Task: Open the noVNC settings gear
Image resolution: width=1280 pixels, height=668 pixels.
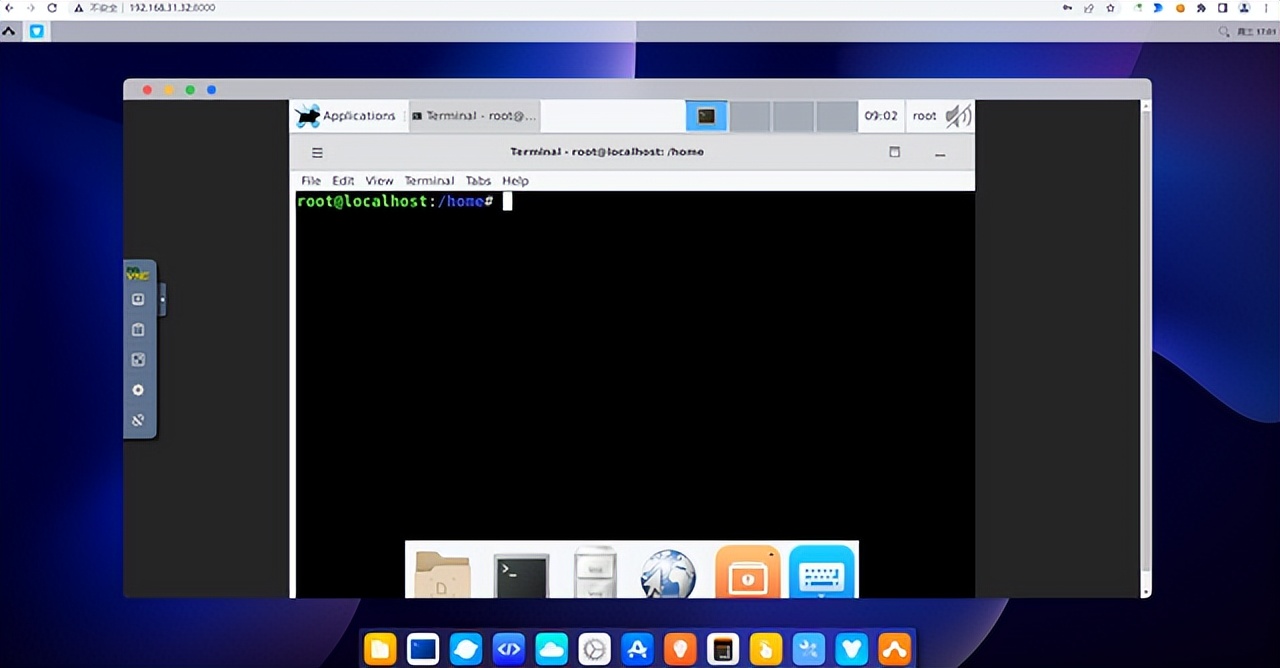Action: pyautogui.click(x=138, y=390)
